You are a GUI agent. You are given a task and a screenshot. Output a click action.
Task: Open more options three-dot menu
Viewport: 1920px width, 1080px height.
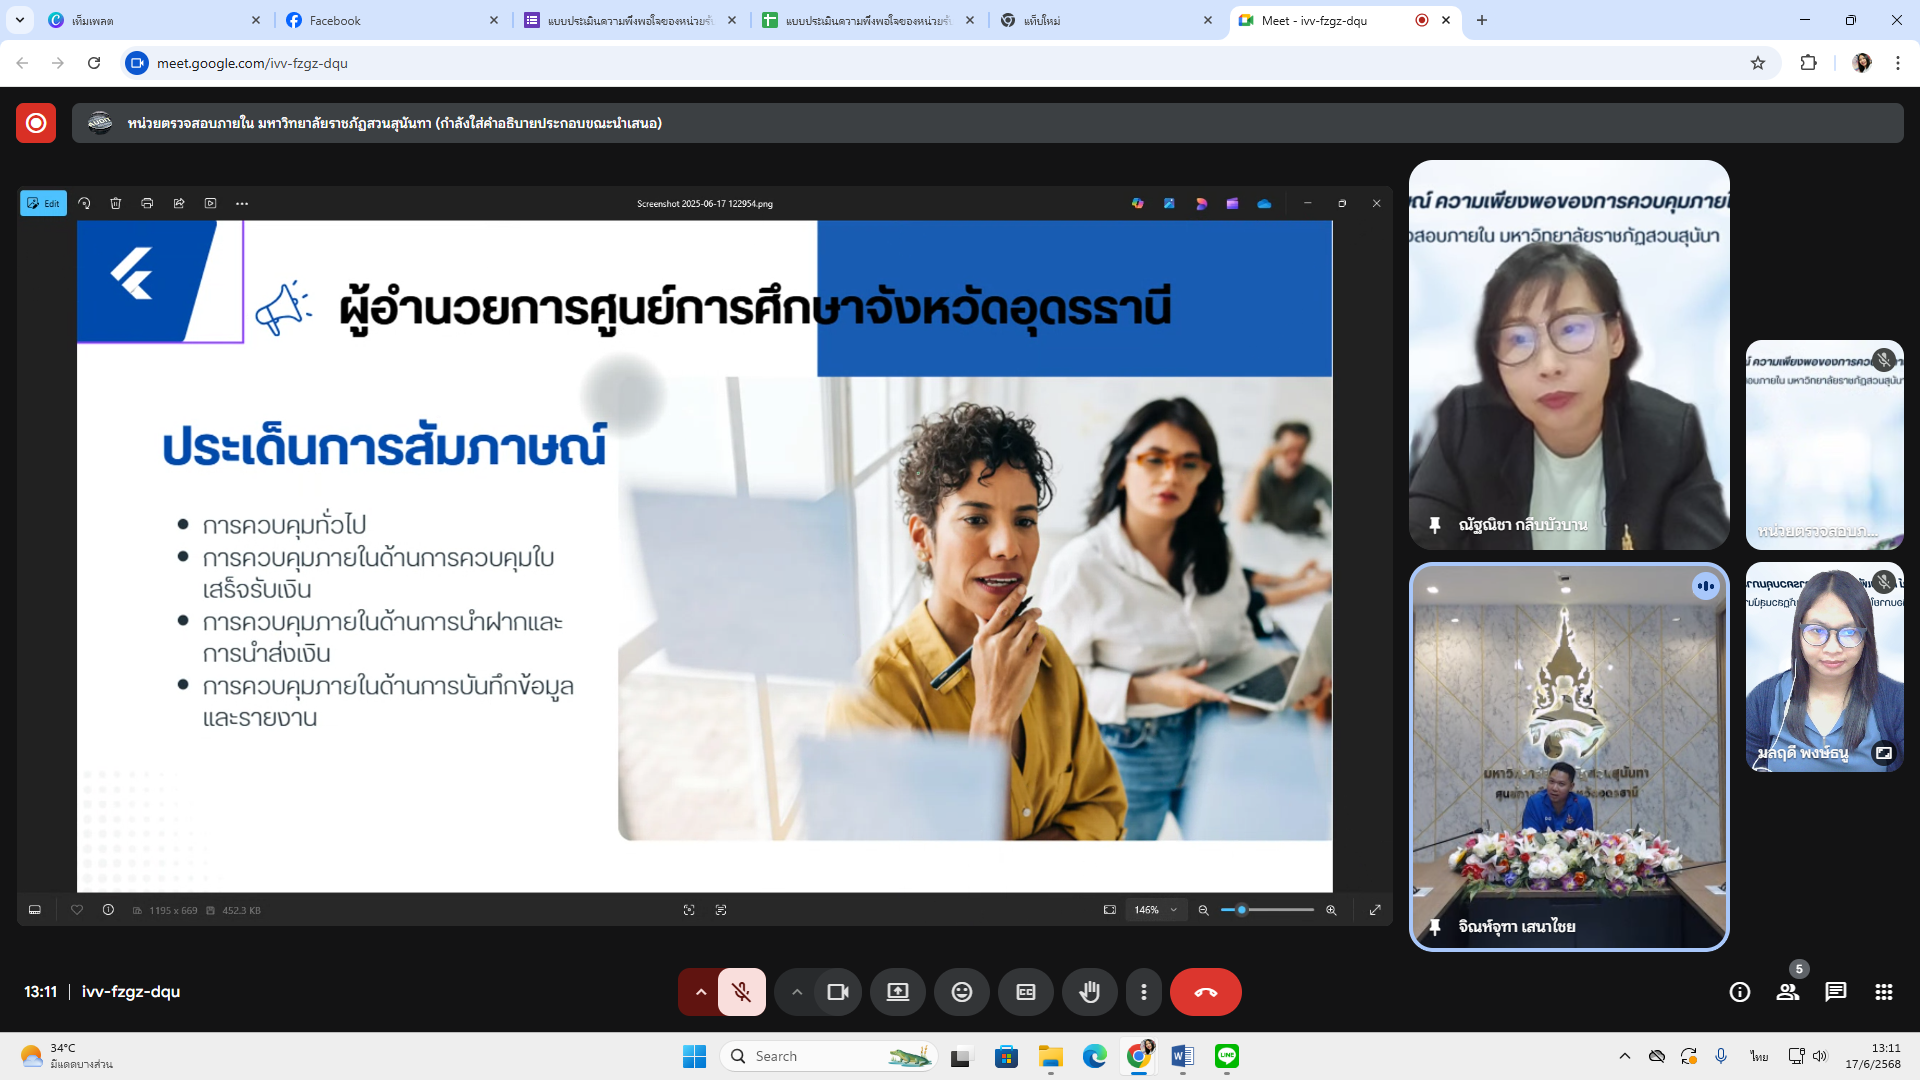[1143, 992]
